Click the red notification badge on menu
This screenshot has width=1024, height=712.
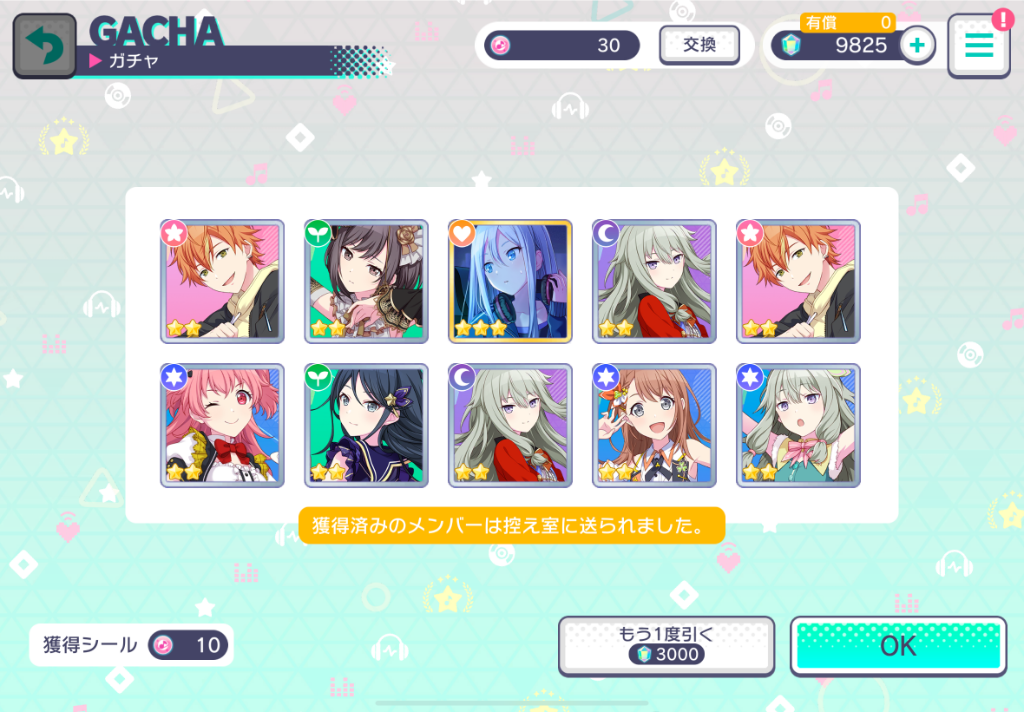(1002, 19)
